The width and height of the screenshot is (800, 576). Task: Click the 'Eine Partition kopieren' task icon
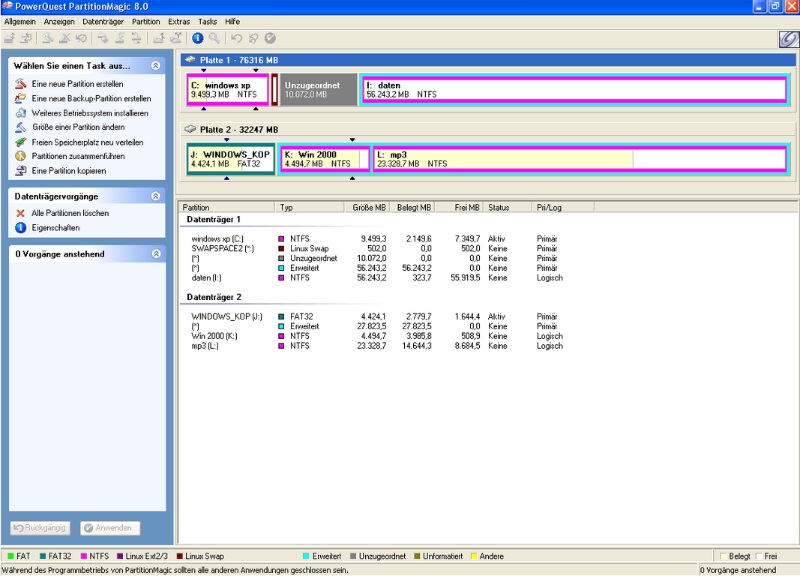point(21,171)
